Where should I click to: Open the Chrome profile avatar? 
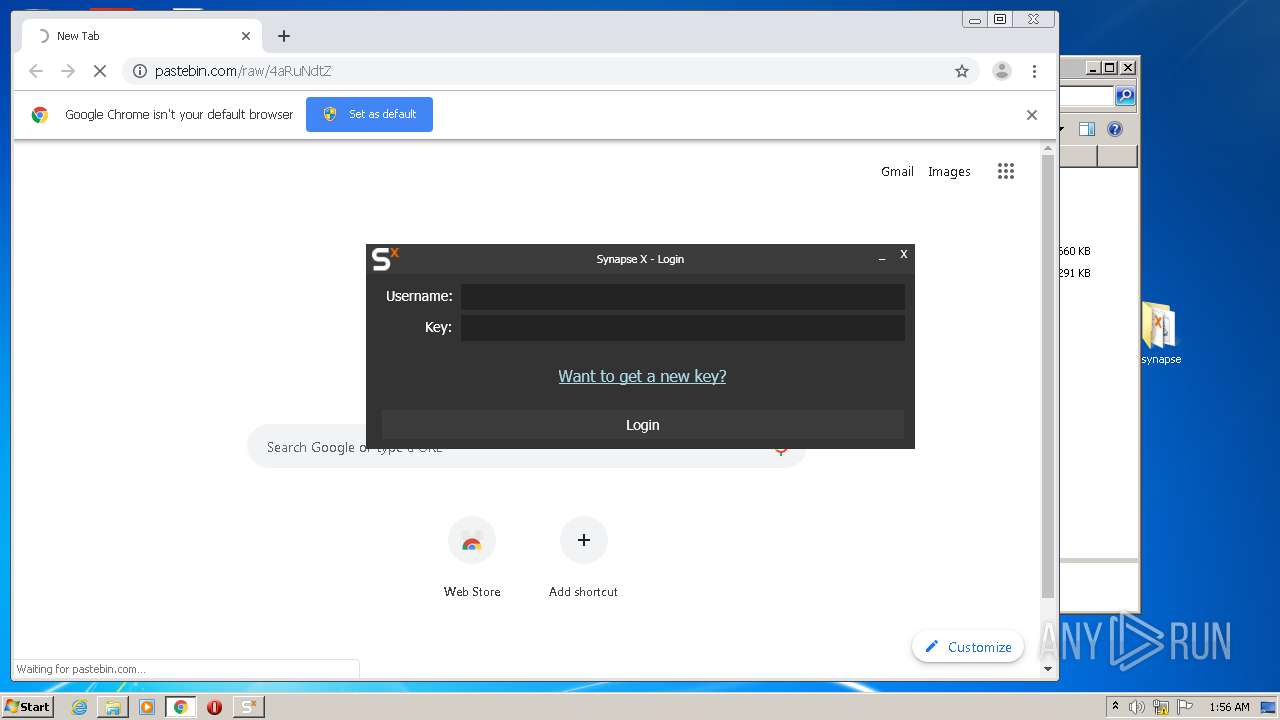[1001, 71]
